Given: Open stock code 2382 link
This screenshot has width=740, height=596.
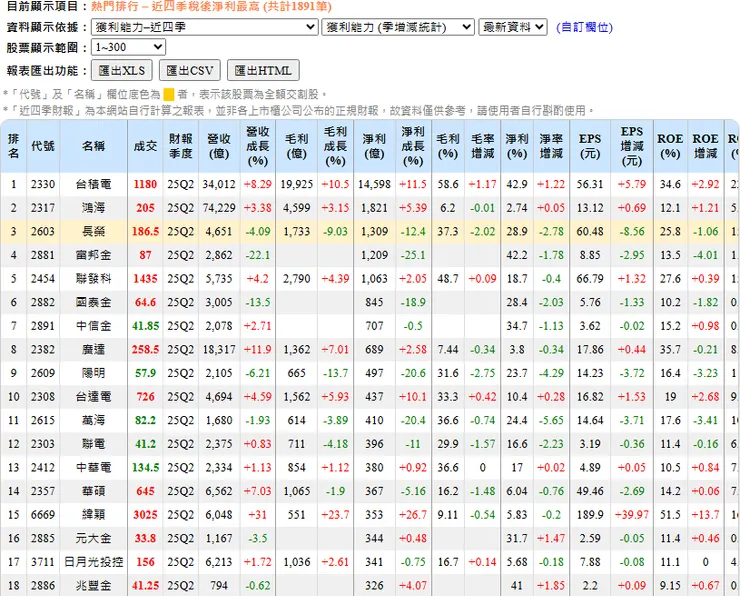Looking at the screenshot, I should [x=43, y=349].
